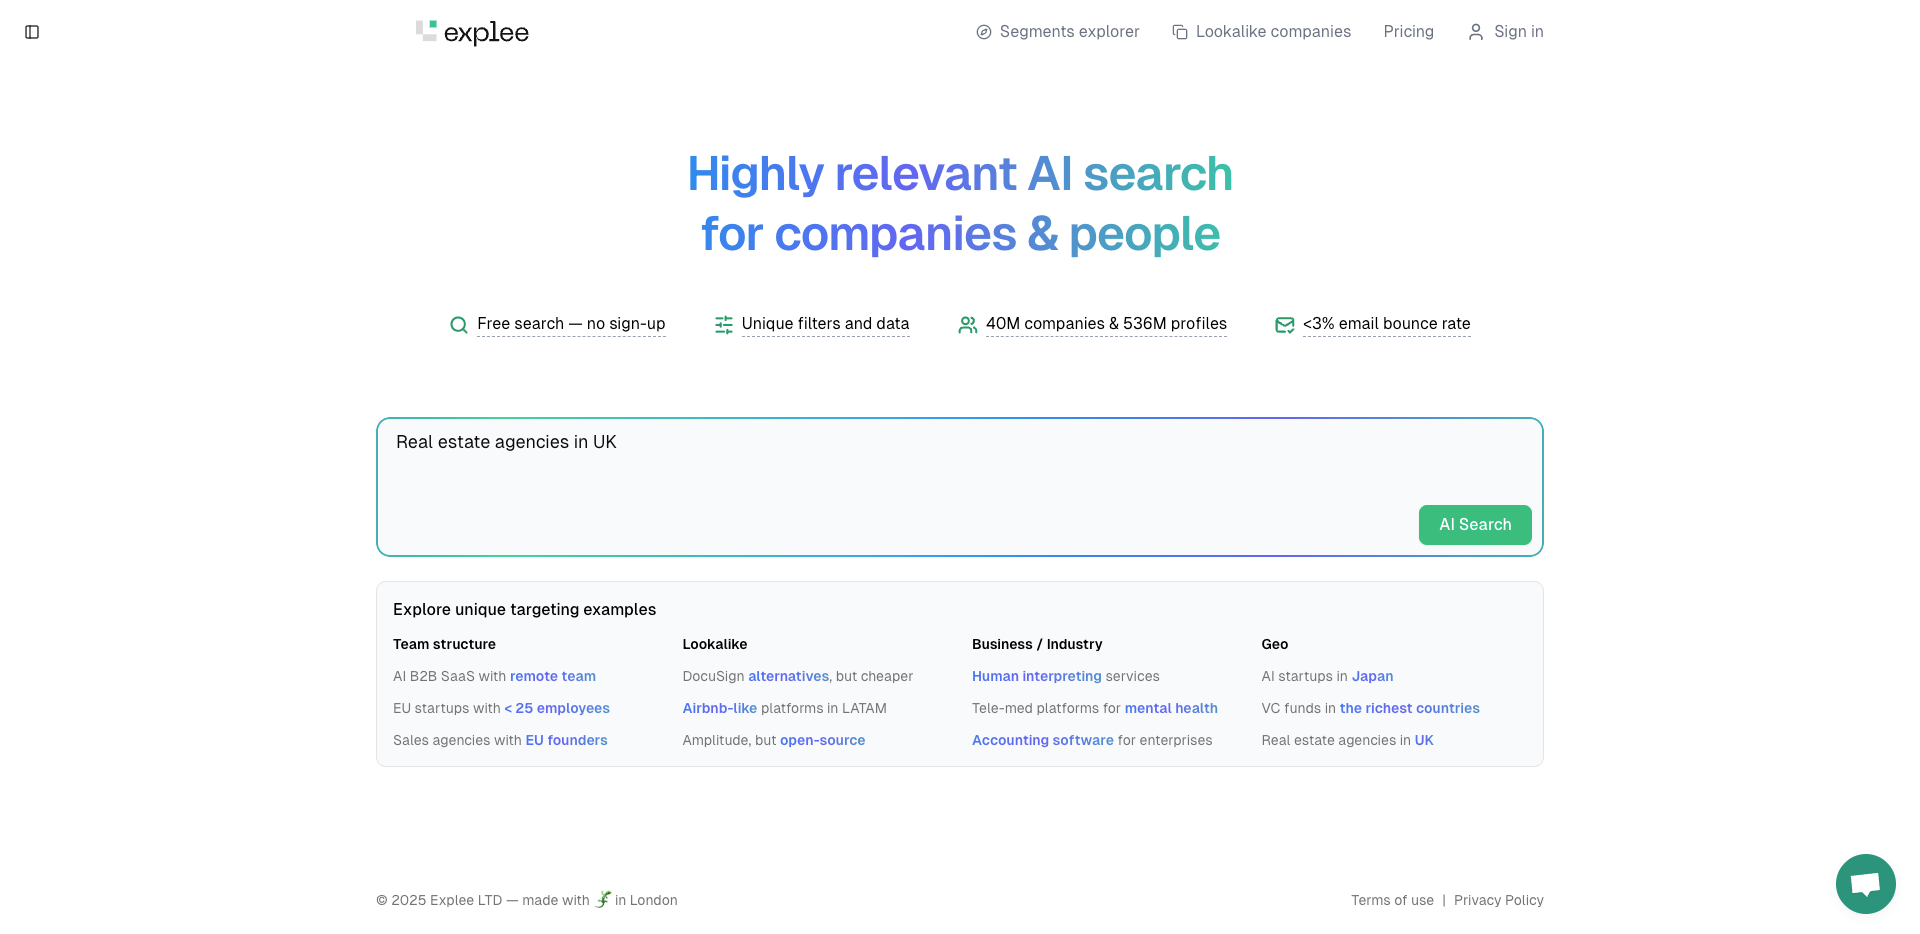The height and width of the screenshot is (934, 1920).
Task: Open the chat support bubble
Action: coord(1865,884)
